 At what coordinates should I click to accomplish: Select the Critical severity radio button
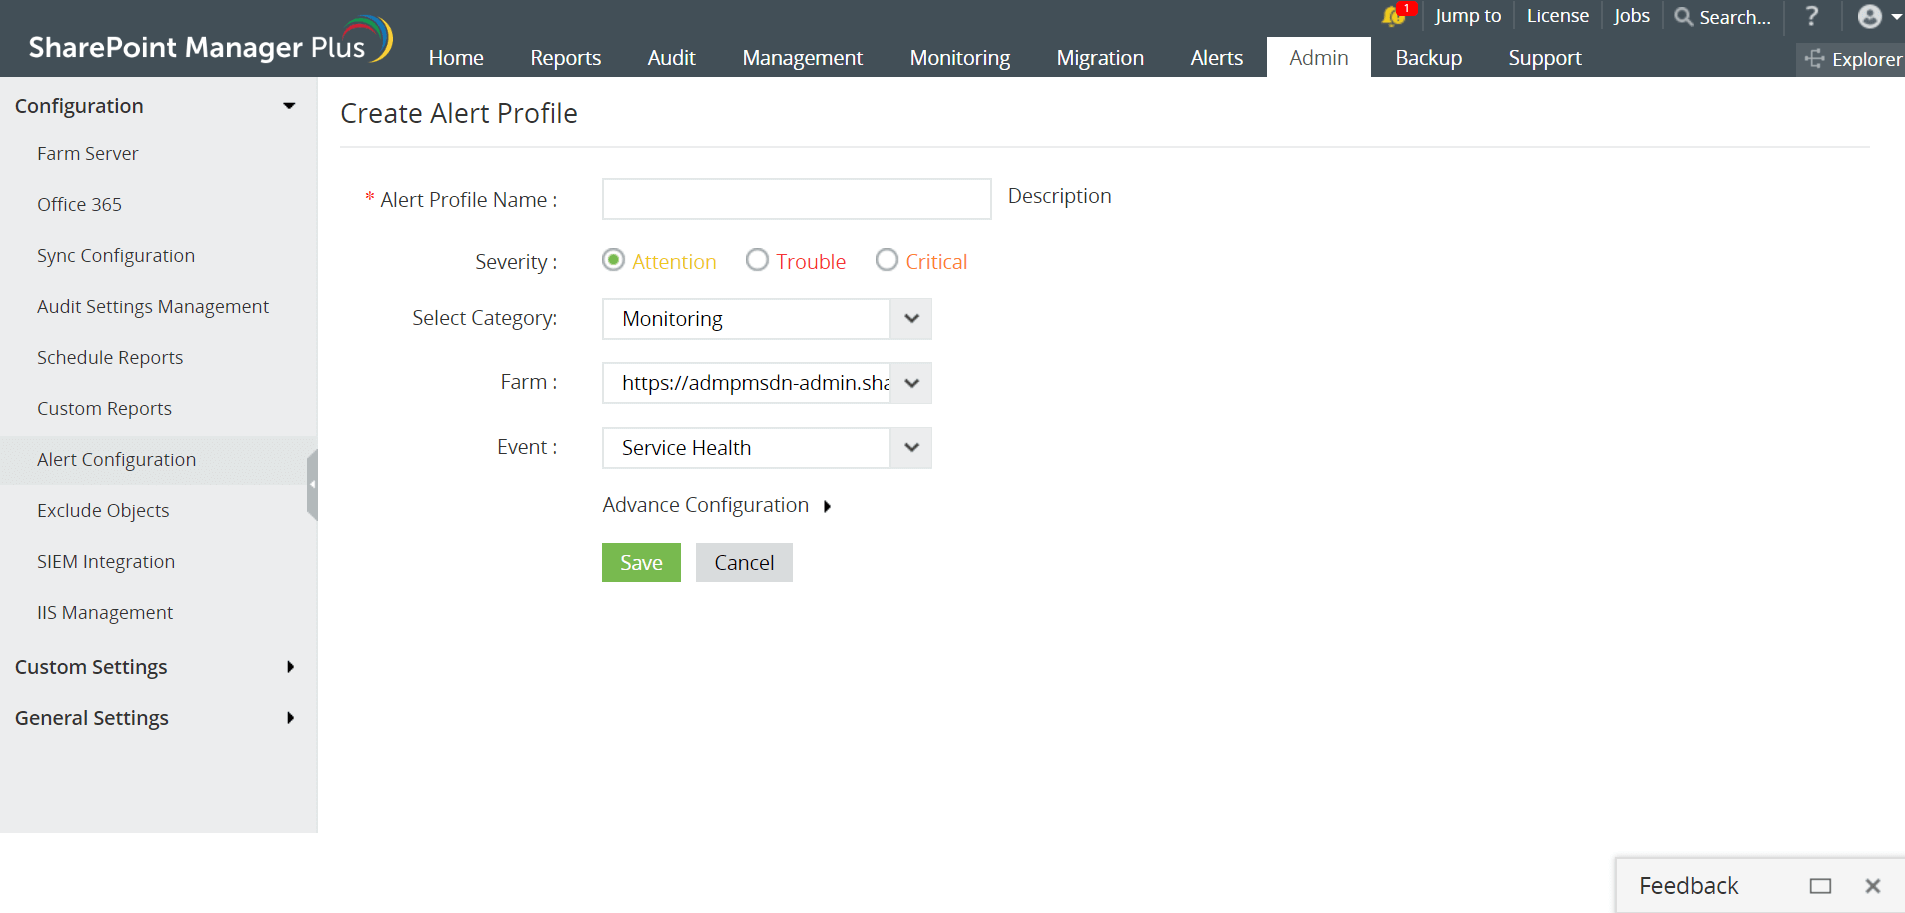tap(887, 260)
